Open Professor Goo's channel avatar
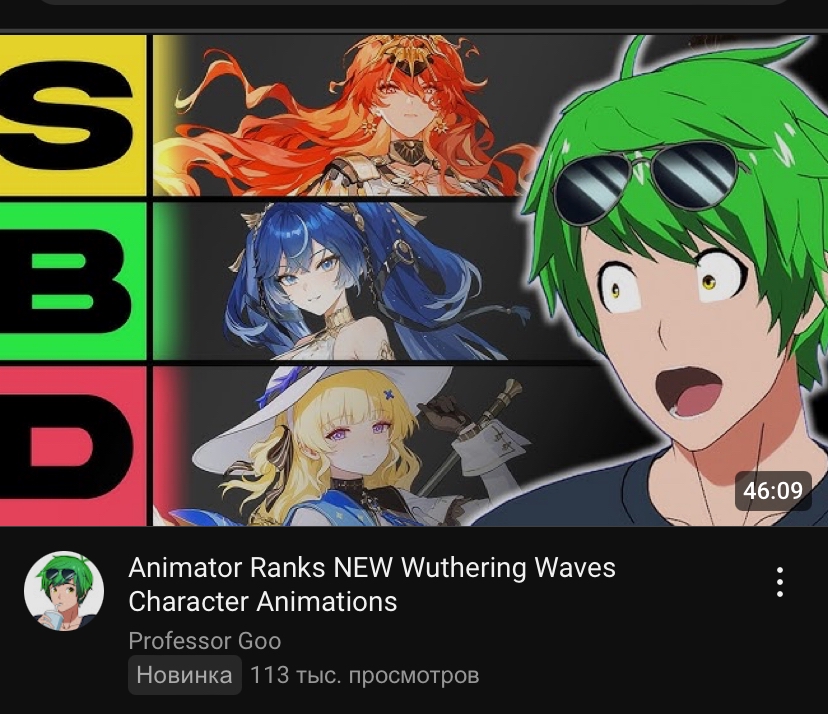The height and width of the screenshot is (714, 828). pyautogui.click(x=64, y=591)
